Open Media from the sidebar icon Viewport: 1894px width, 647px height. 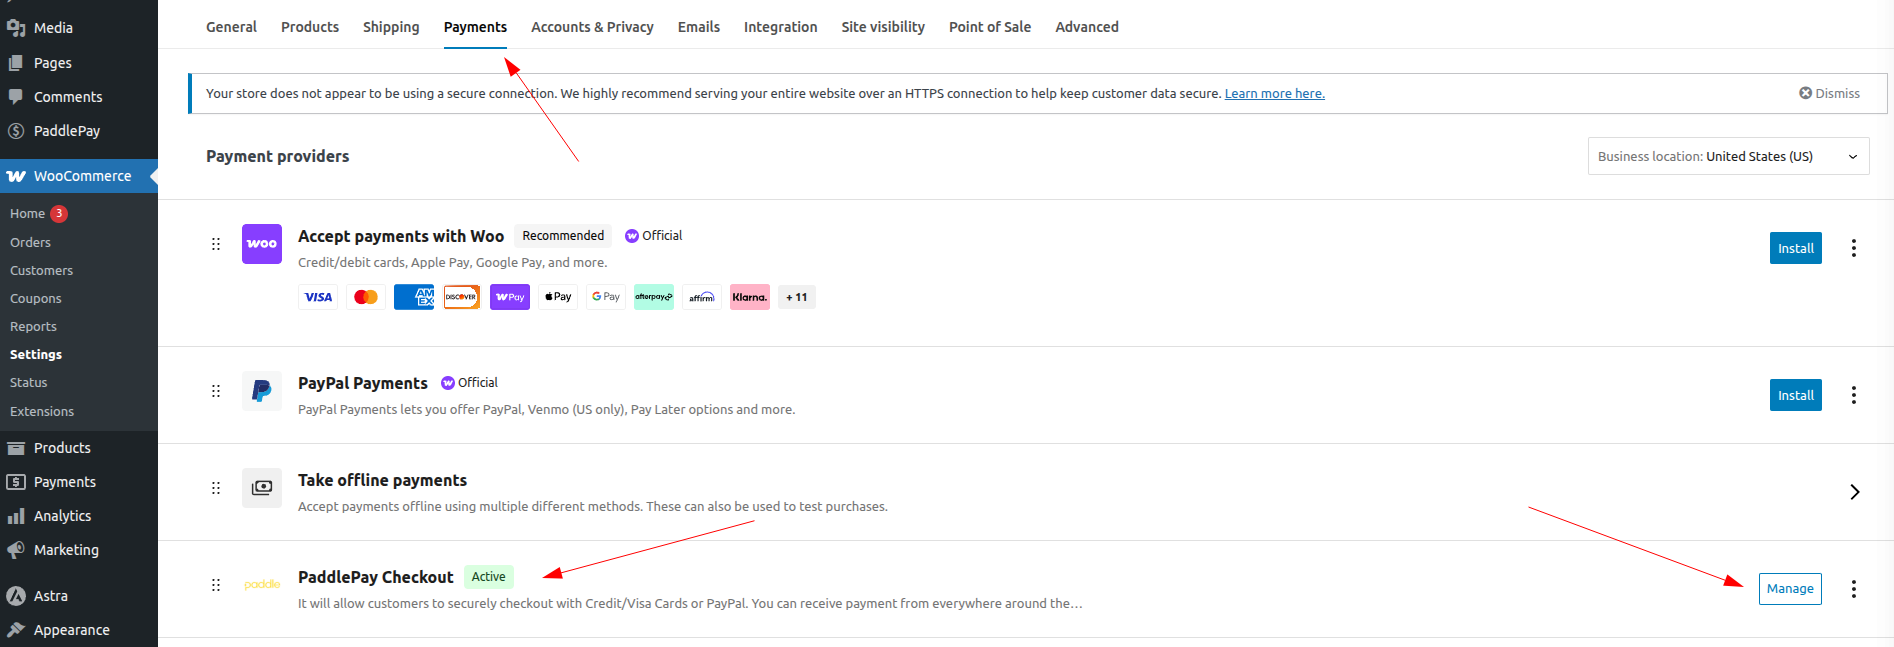coord(16,28)
